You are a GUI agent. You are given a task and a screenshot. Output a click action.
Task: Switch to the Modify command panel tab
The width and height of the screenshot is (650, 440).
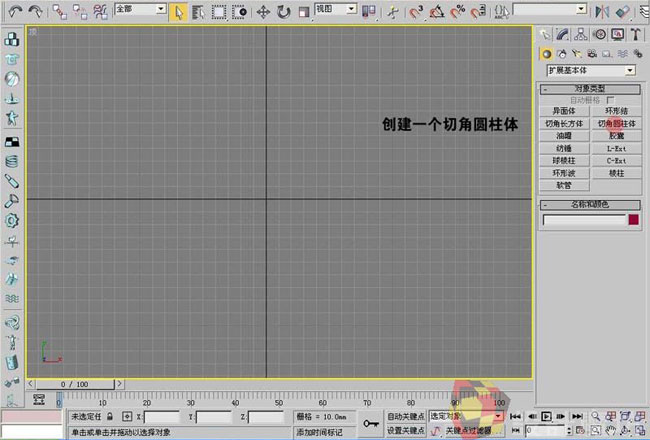[x=563, y=34]
